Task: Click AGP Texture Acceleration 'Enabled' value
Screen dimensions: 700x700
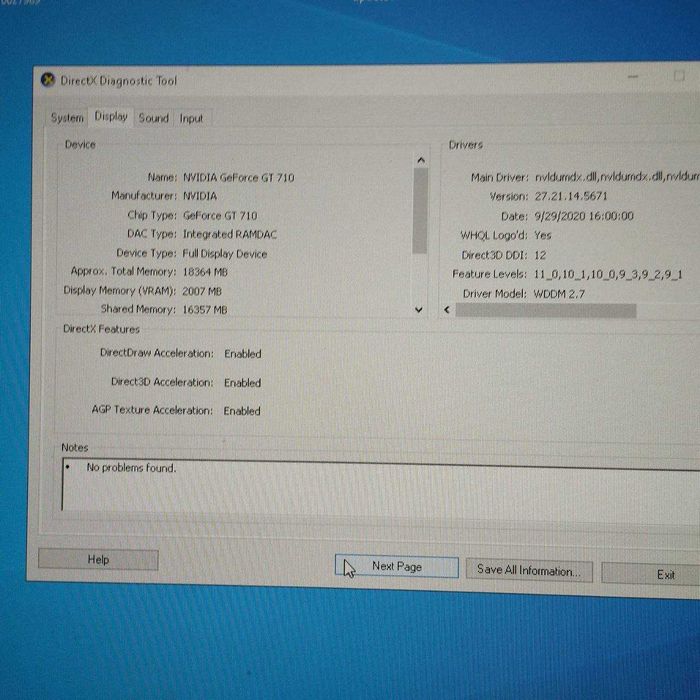Action: pyautogui.click(x=242, y=411)
